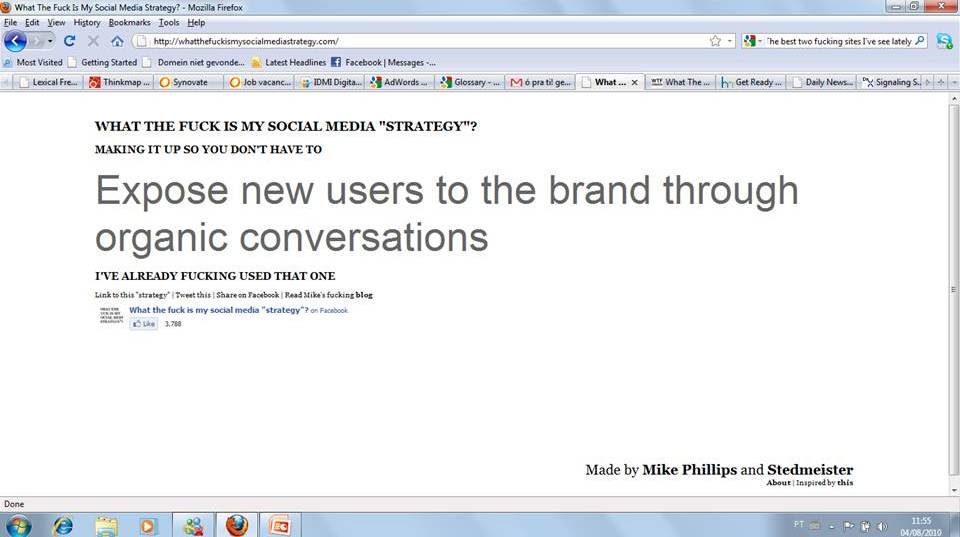Image resolution: width=960 pixels, height=537 pixels.
Task: Switch to the Gmail ó pra ti! tab
Action: [541, 82]
